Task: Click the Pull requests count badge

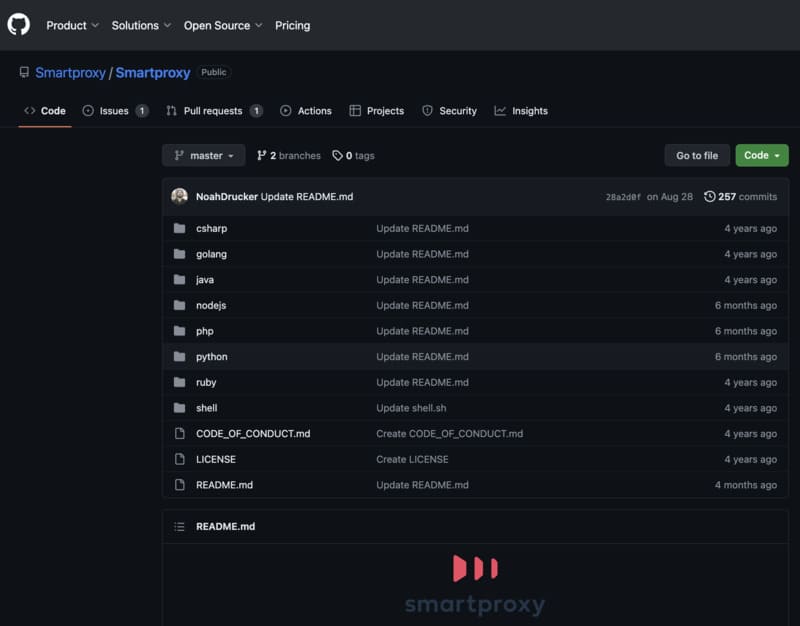Action: point(256,111)
